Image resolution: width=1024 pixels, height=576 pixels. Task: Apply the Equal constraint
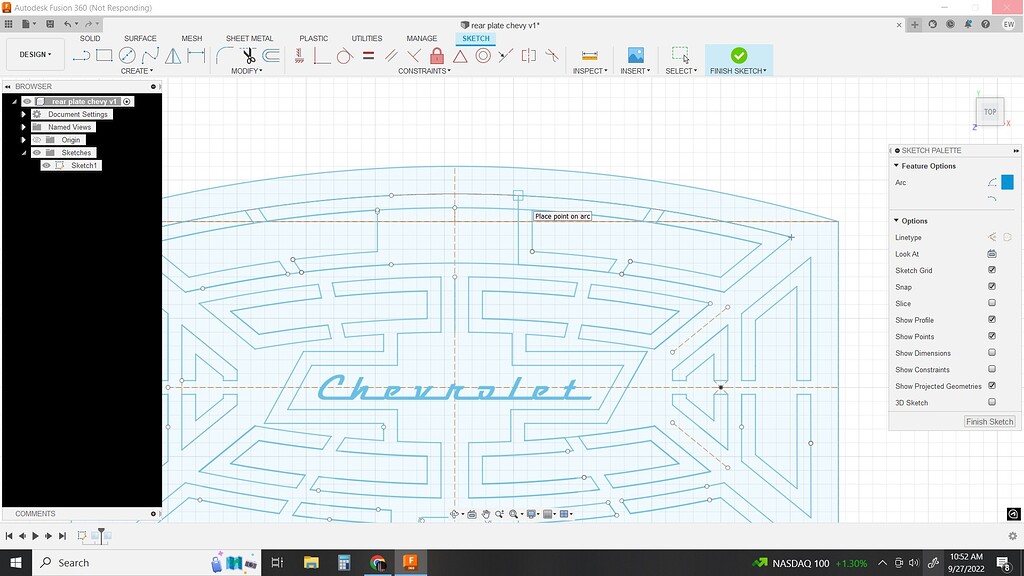(x=368, y=57)
